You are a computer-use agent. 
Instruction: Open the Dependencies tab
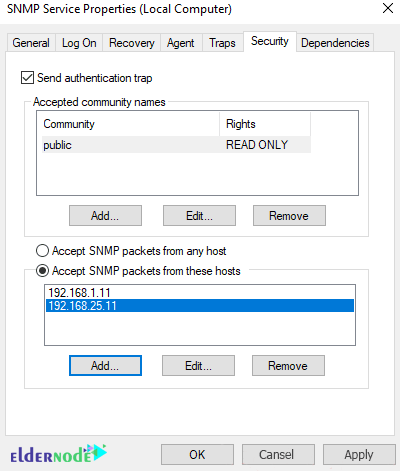335,43
